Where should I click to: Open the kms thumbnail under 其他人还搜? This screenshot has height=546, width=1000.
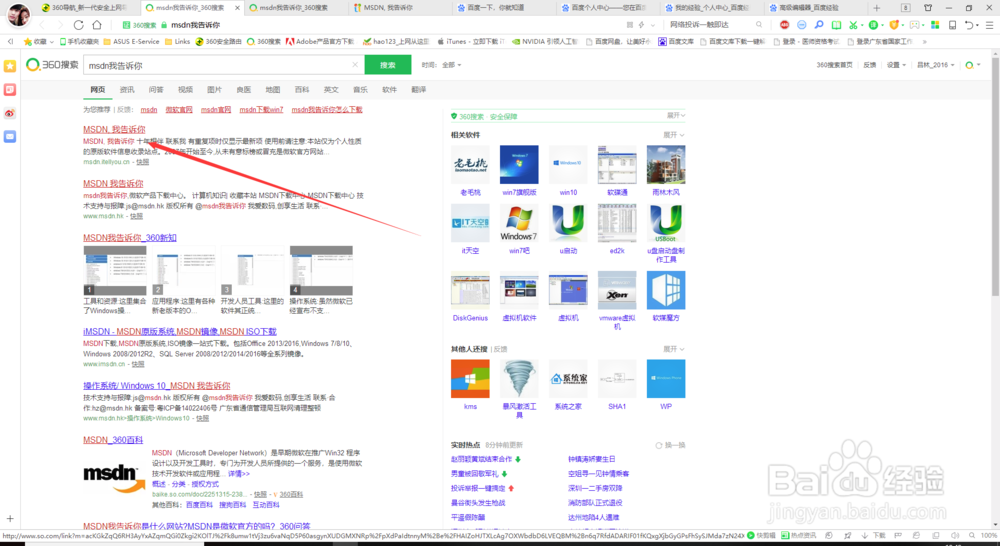tap(470, 379)
